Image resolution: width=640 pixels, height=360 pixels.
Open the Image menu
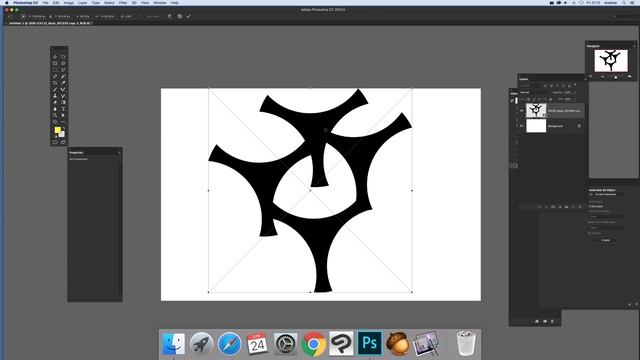69,3
